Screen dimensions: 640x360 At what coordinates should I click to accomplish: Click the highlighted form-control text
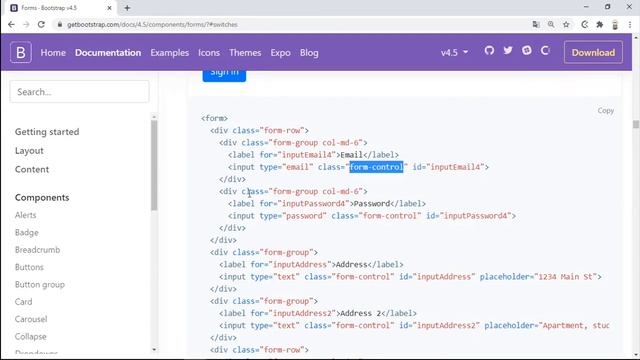(x=376, y=167)
